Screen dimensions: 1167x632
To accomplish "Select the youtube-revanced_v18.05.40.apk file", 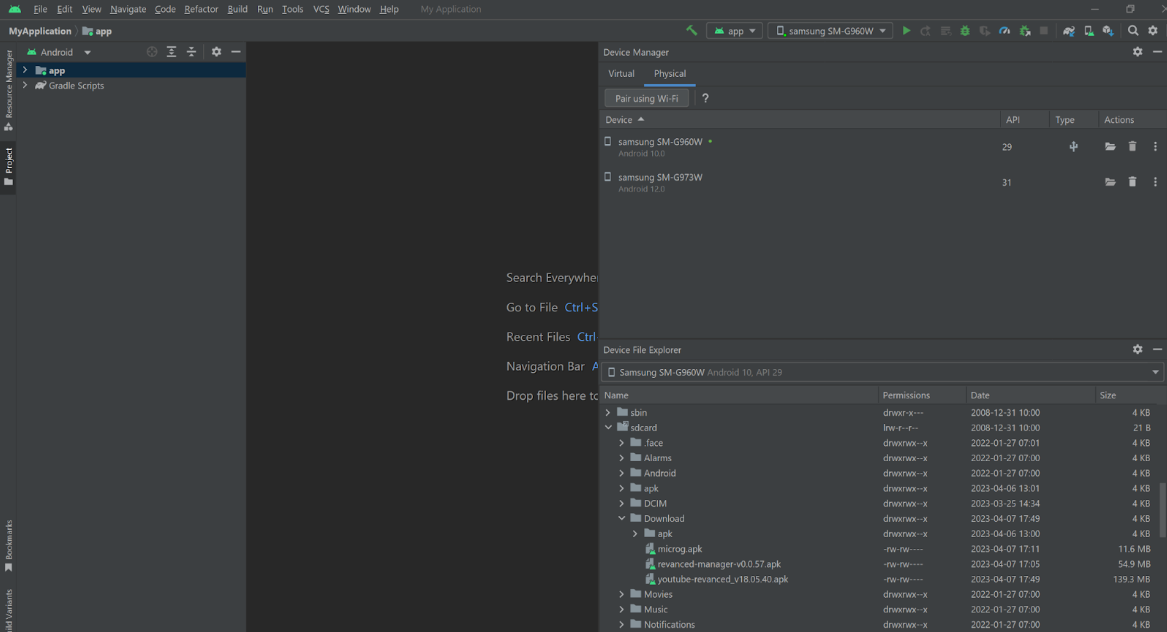I will coord(722,578).
